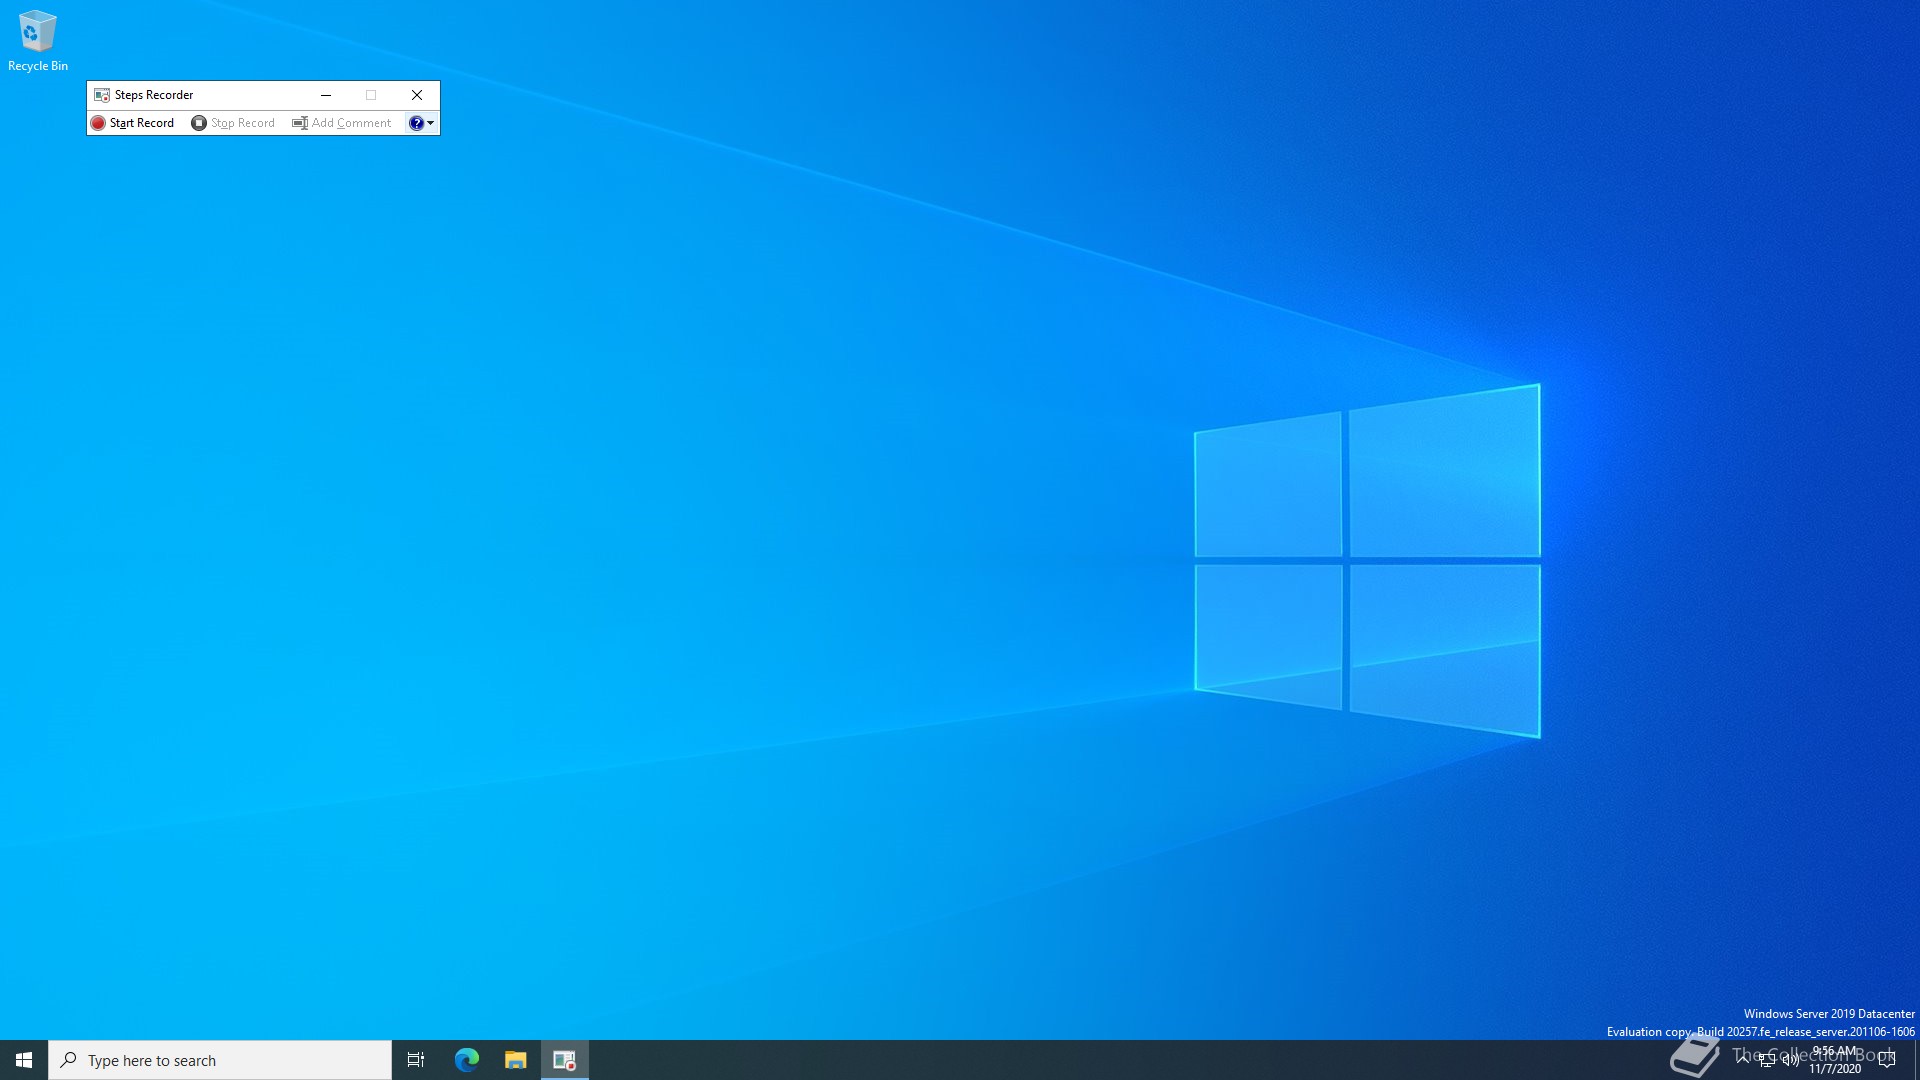Open the Windows Start menu

24,1060
